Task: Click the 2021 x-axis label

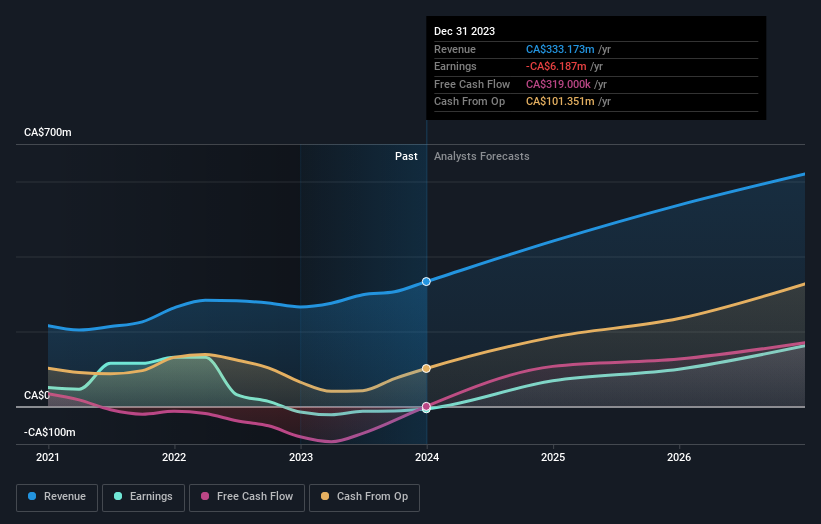Action: [x=48, y=457]
